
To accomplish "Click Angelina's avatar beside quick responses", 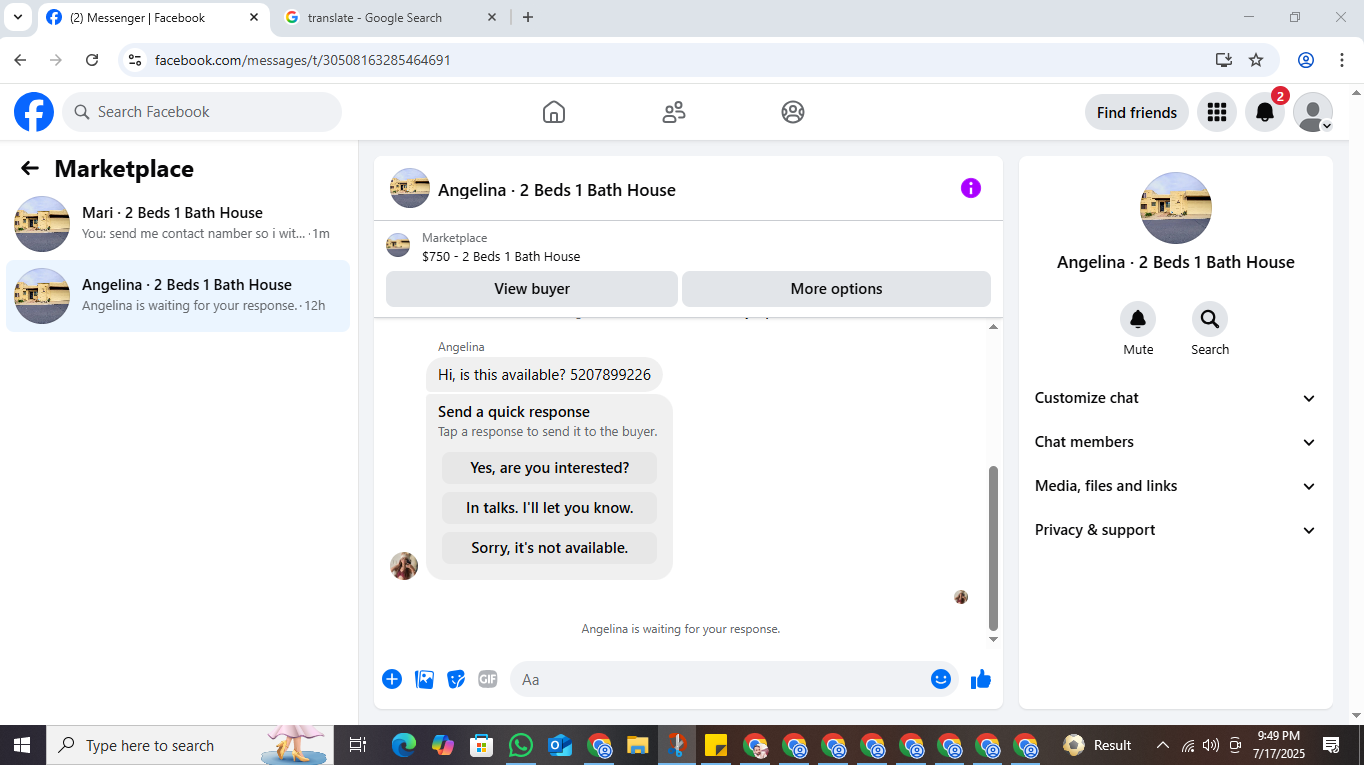I will pyautogui.click(x=404, y=566).
